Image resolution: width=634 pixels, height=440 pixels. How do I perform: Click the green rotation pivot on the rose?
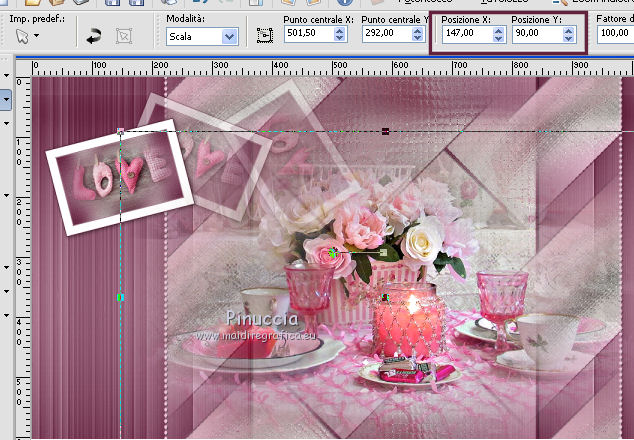click(333, 253)
